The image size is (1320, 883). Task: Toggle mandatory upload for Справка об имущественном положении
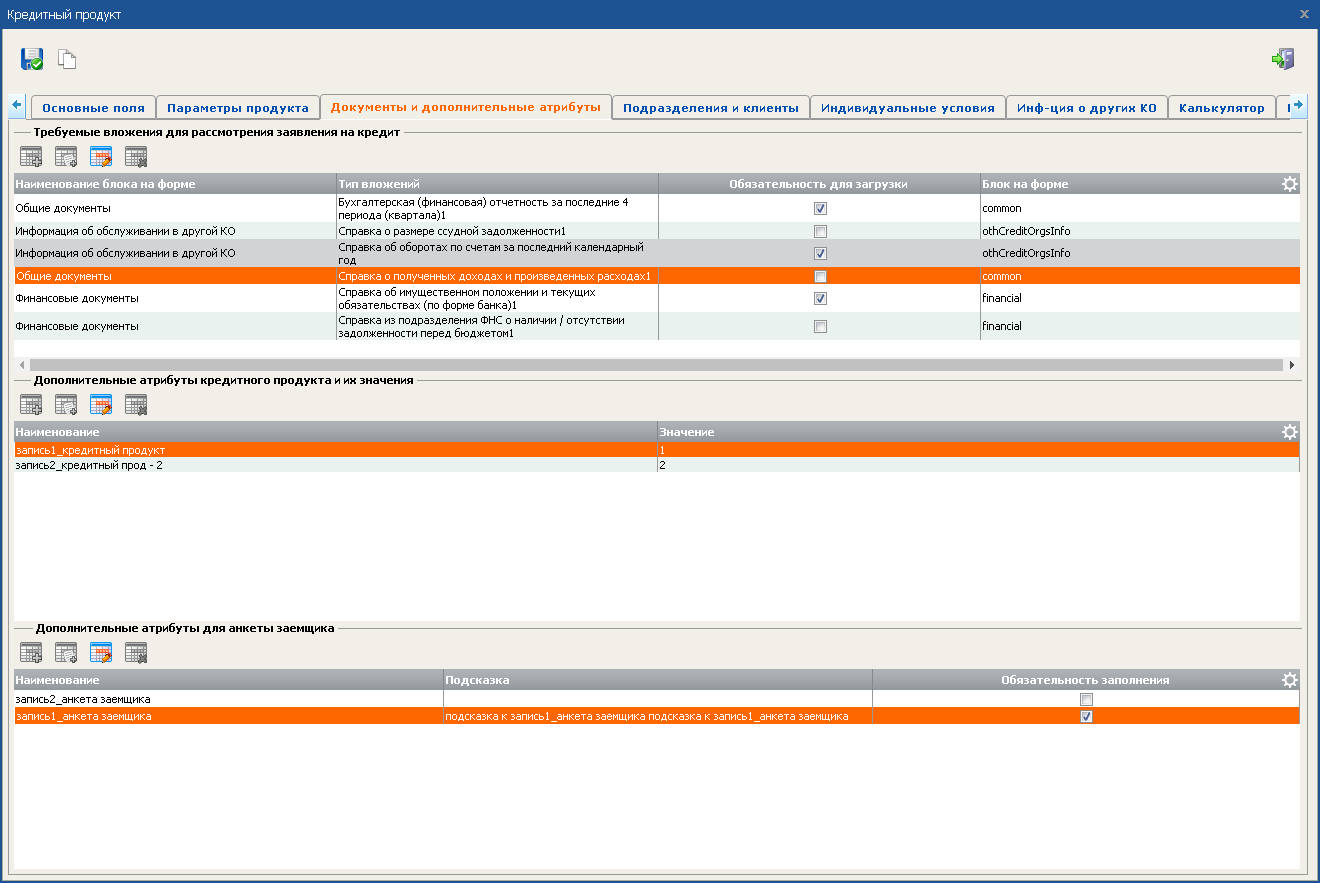(x=820, y=298)
